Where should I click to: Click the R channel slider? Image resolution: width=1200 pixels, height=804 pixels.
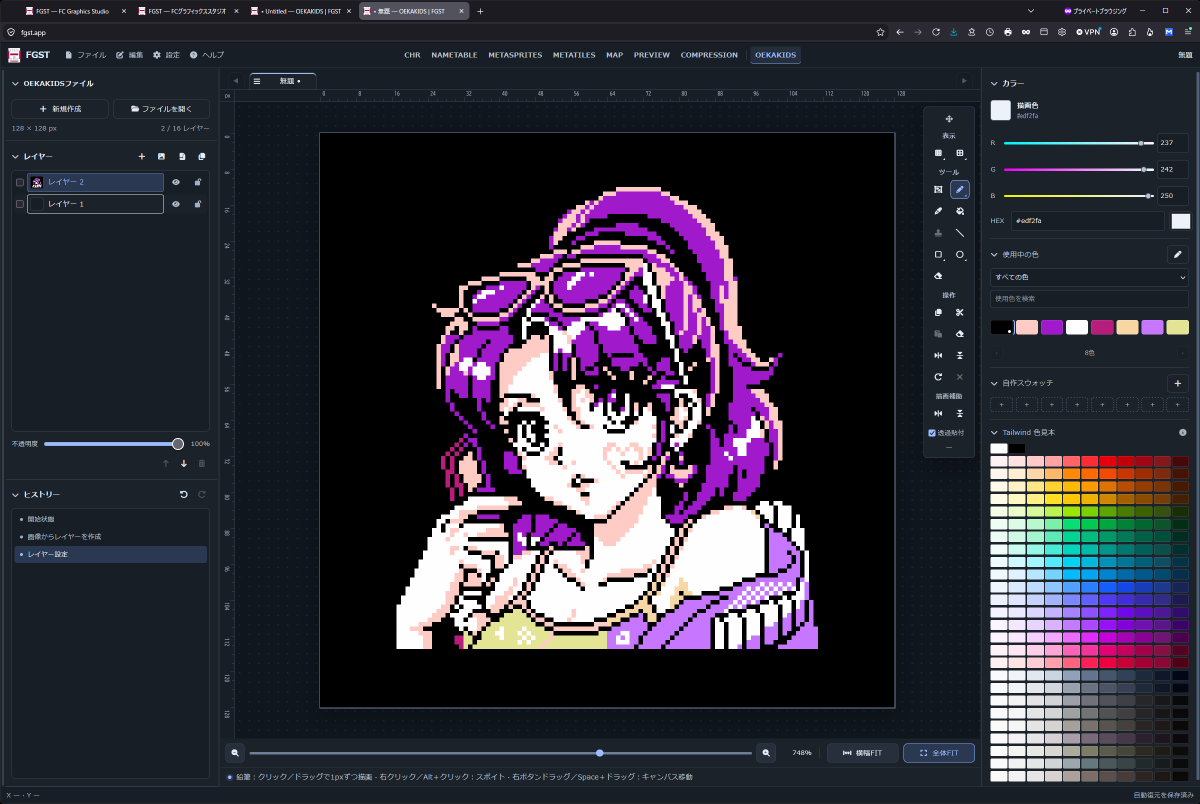(1079, 143)
